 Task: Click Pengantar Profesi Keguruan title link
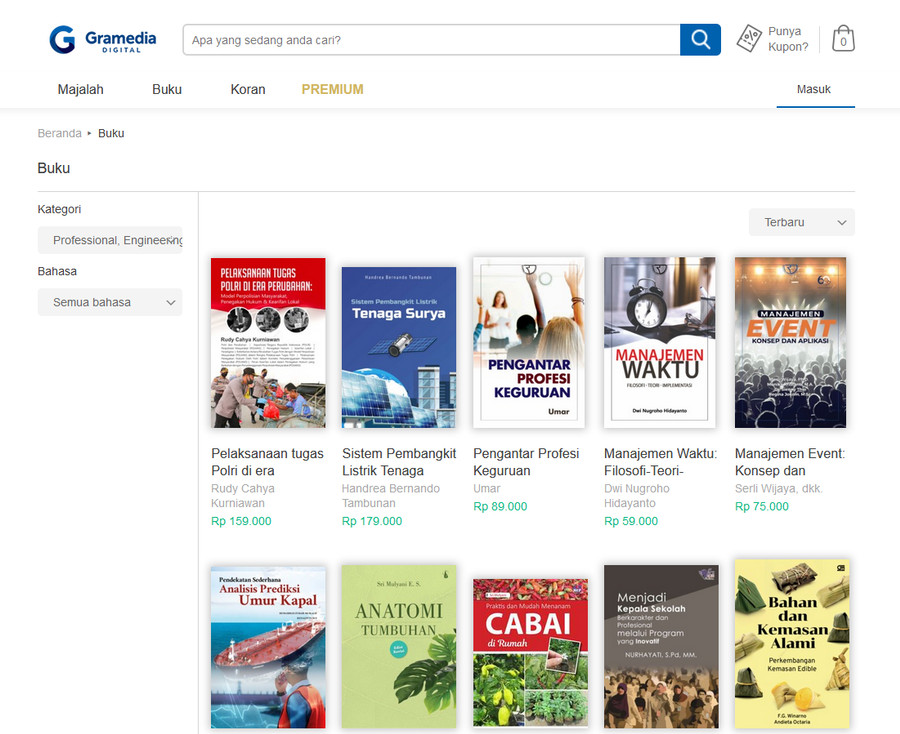(526, 462)
